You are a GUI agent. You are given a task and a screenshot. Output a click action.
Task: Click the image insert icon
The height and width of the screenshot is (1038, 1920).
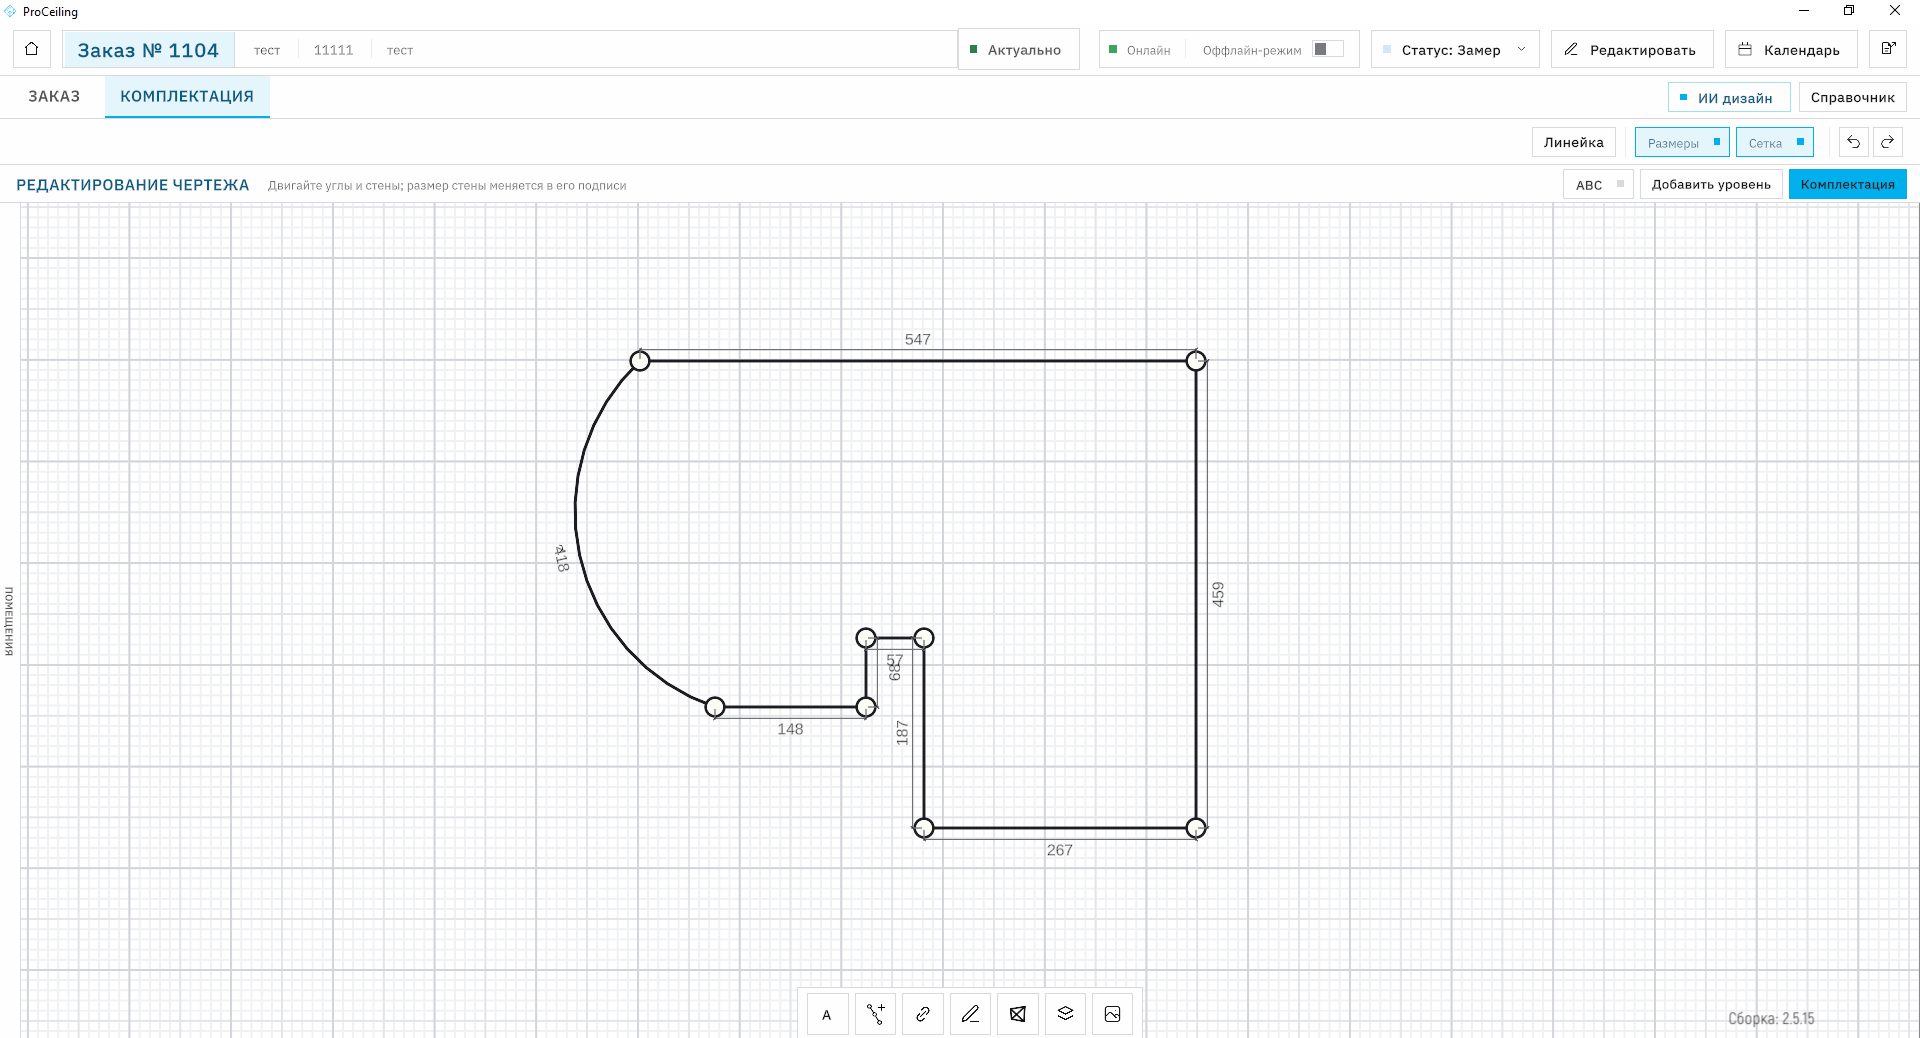pos(1112,1014)
